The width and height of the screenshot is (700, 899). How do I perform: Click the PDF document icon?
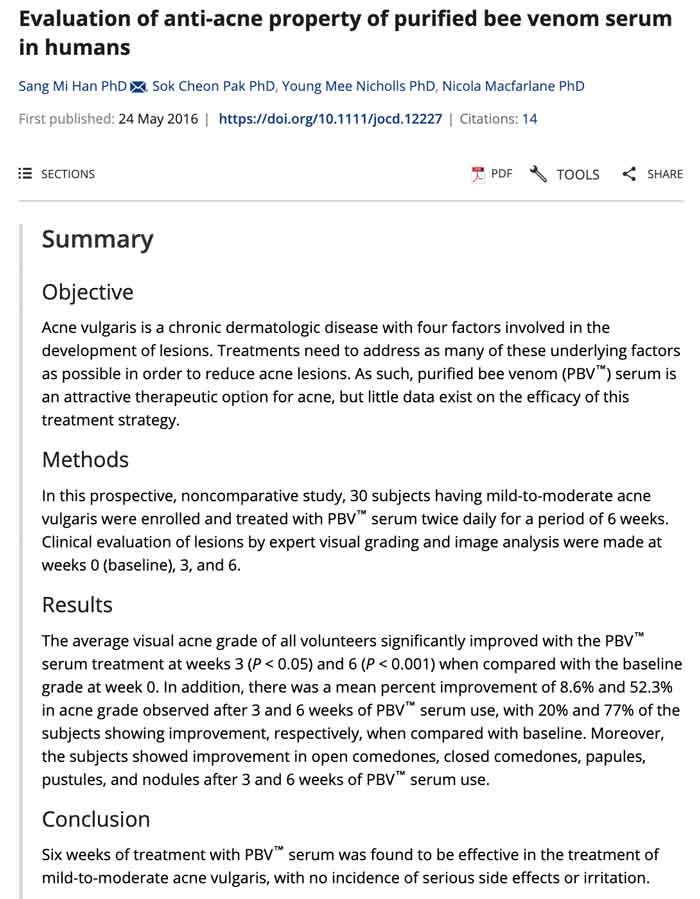[x=477, y=174]
